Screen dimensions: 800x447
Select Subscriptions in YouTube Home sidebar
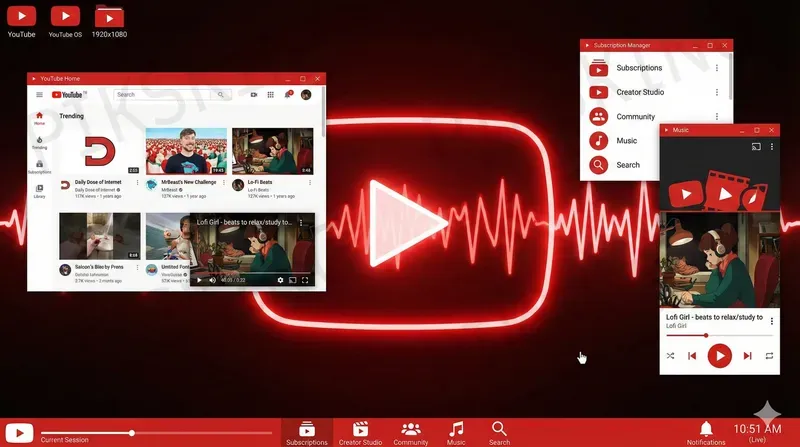(39, 167)
